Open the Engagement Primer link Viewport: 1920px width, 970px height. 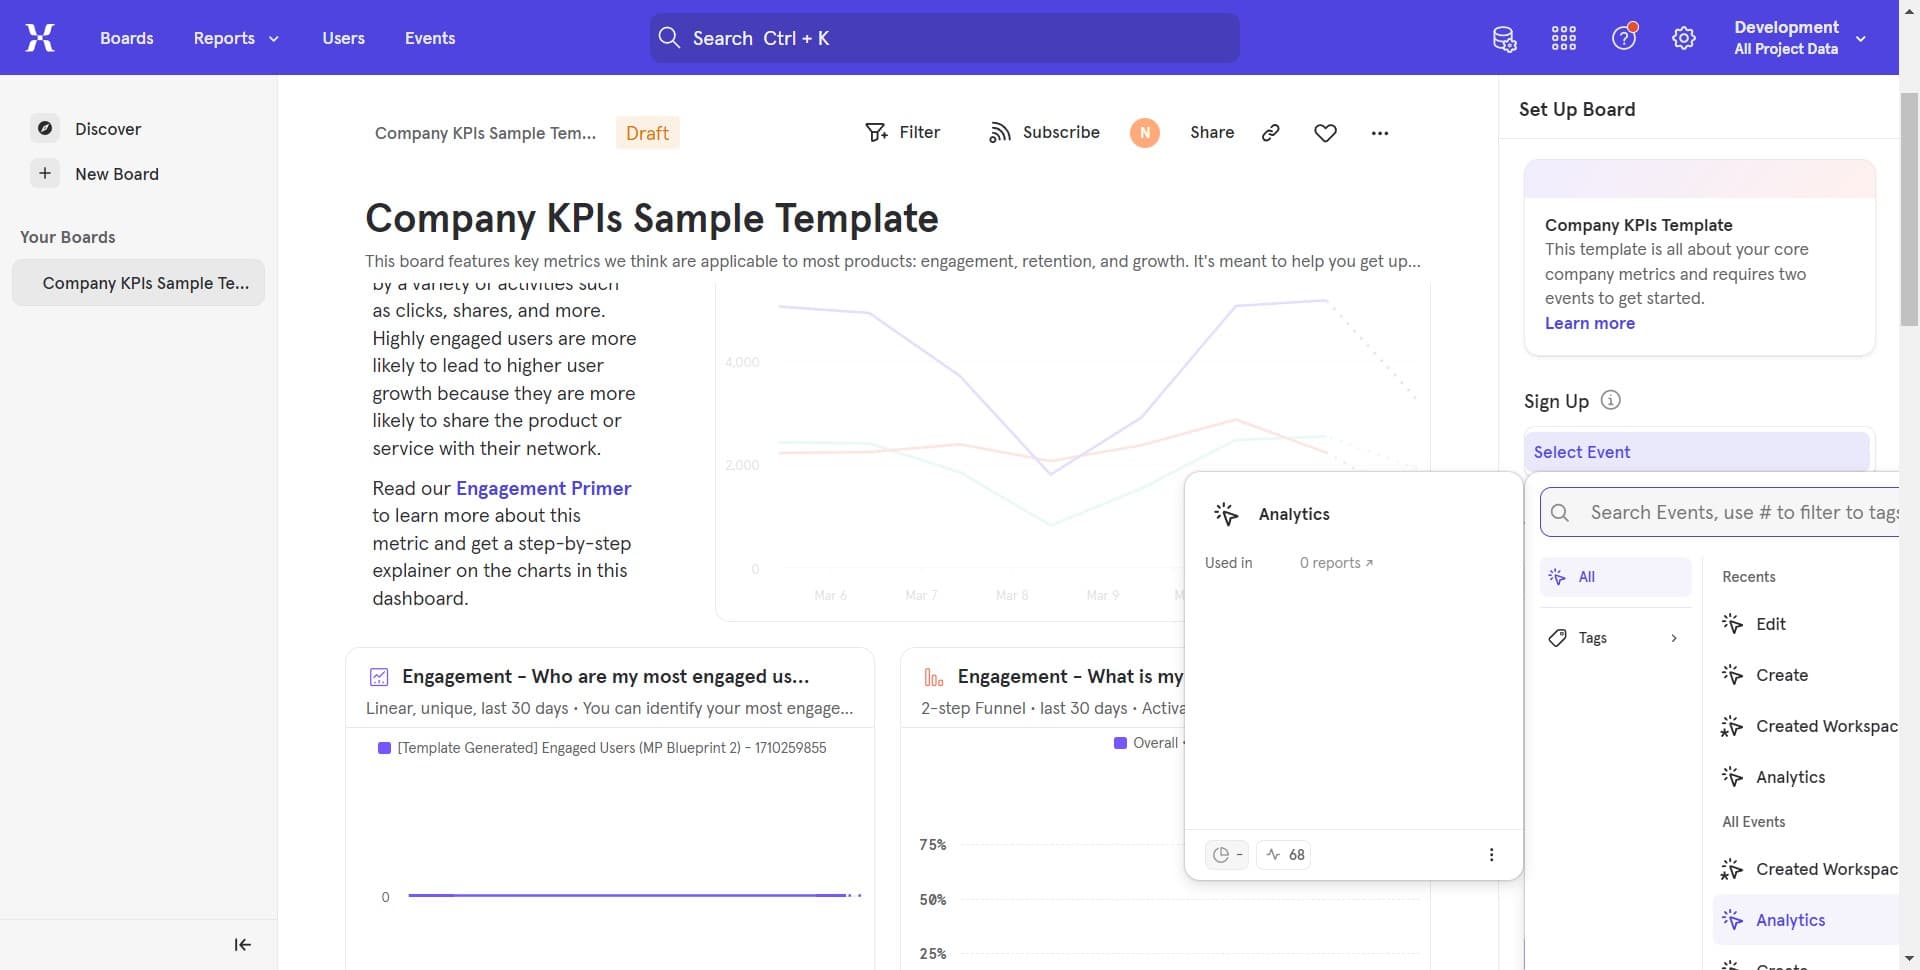(x=543, y=488)
